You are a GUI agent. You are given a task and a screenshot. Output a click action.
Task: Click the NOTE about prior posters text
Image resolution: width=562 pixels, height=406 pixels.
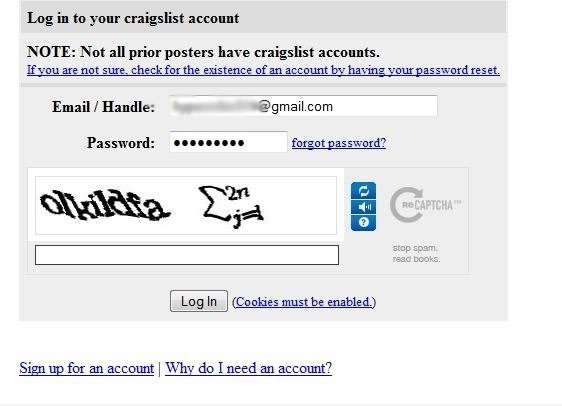coord(203,52)
